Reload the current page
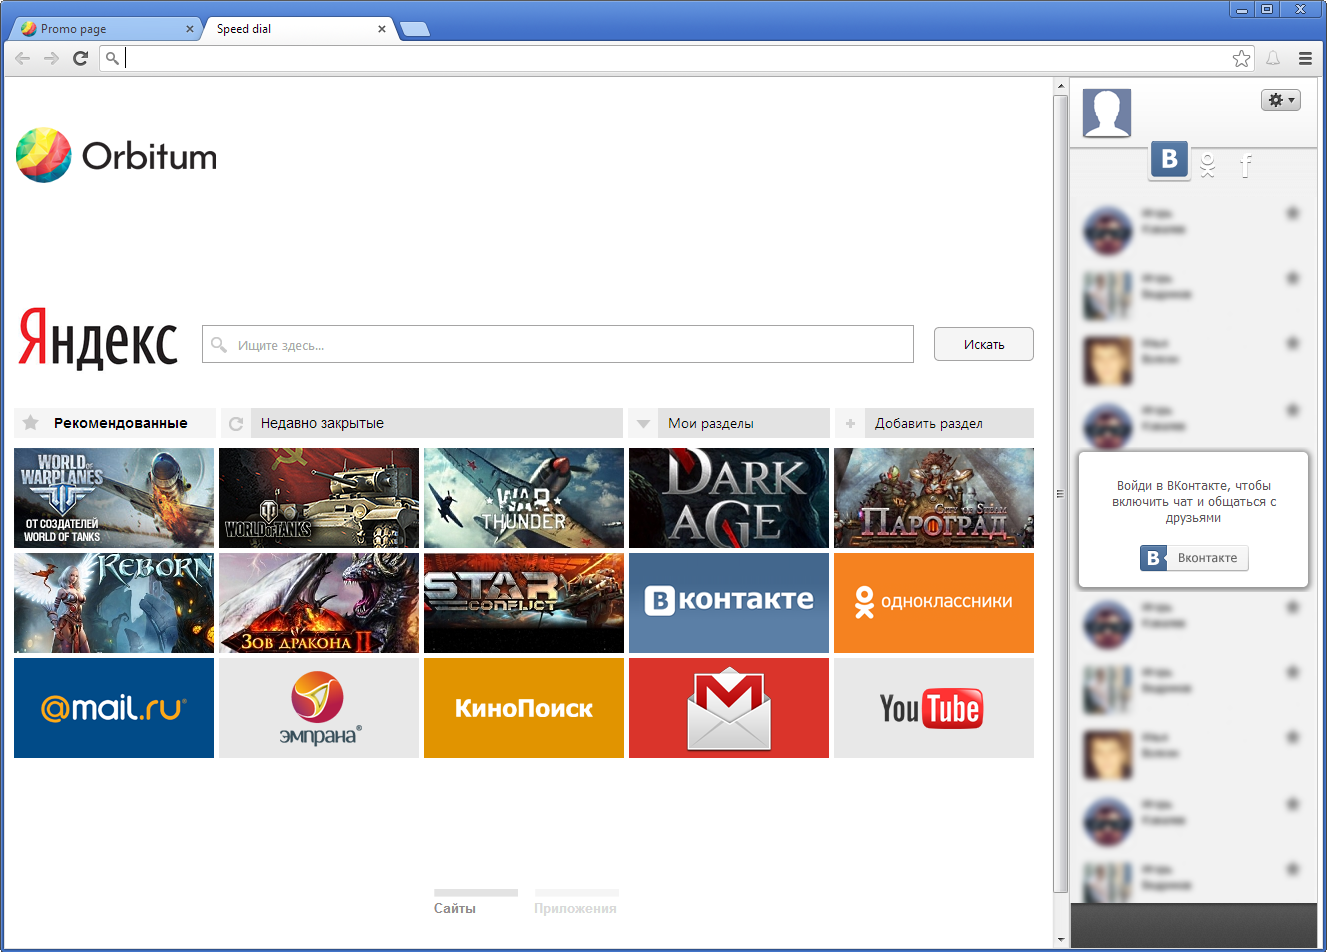The width and height of the screenshot is (1327, 952). click(x=81, y=58)
